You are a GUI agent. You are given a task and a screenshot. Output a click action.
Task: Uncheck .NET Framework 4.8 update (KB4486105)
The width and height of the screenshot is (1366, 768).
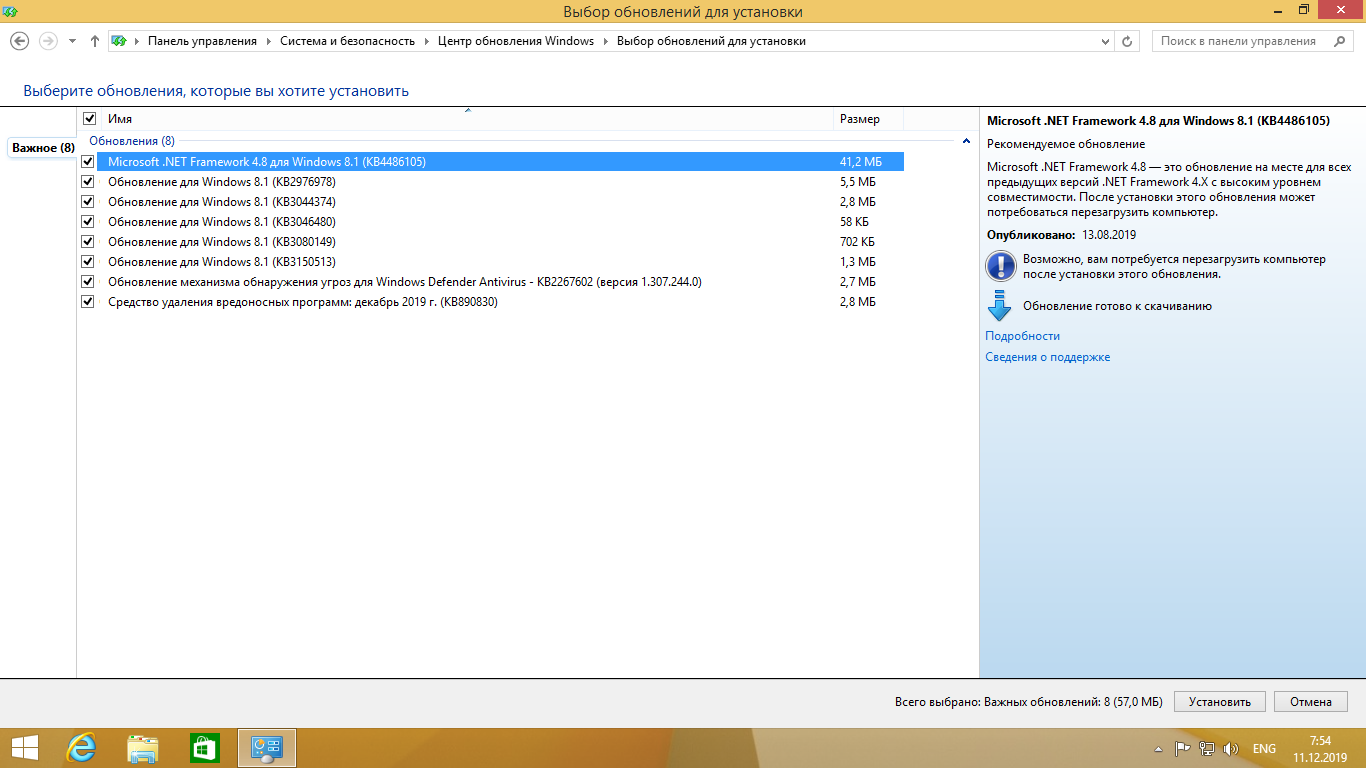coord(88,161)
